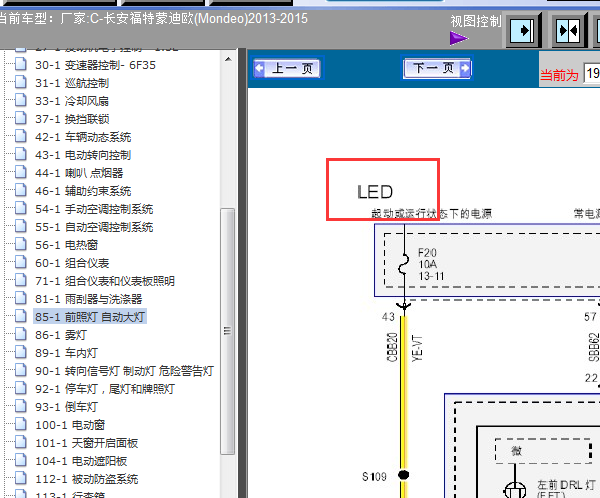Click the CBB20 circuit label
This screenshot has width=600, height=498.
pyautogui.click(x=392, y=347)
